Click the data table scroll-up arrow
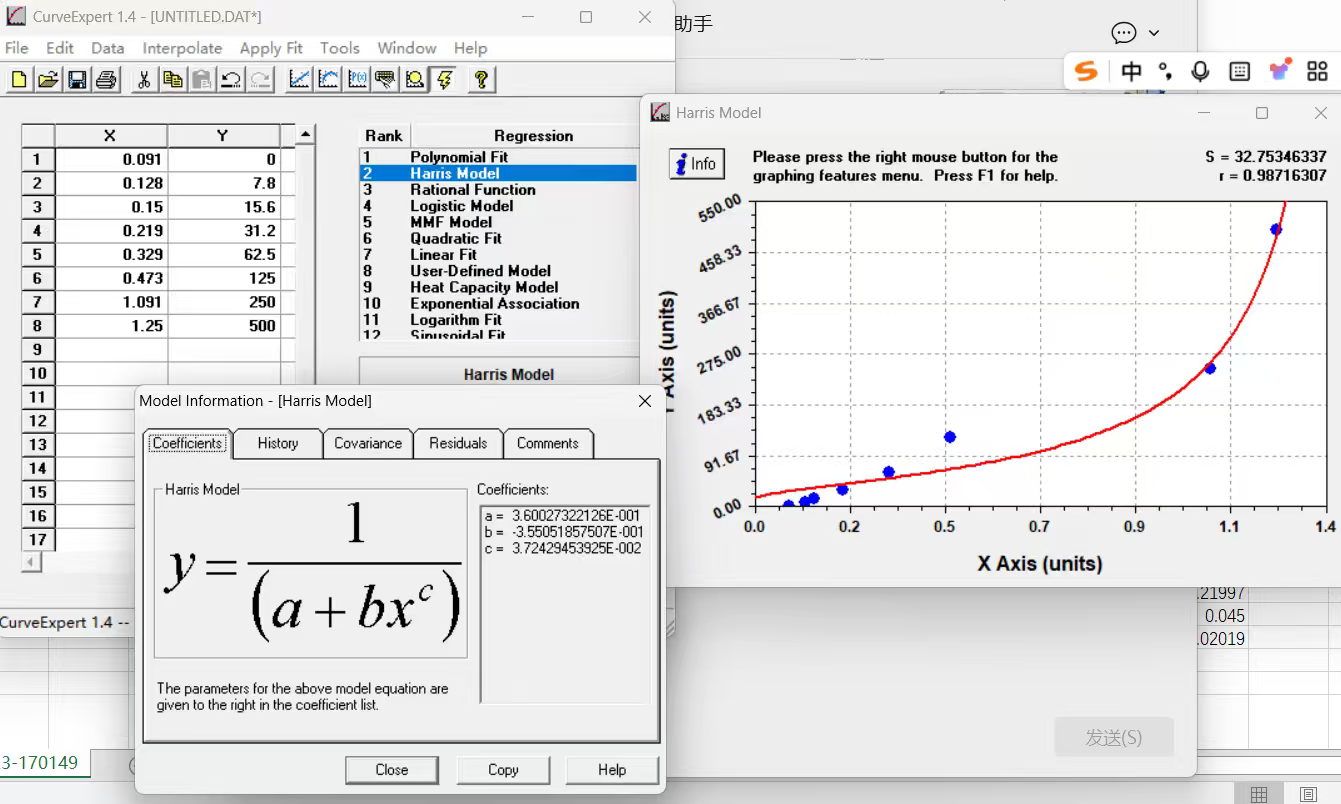Screen dimensions: 1341x804 306,135
